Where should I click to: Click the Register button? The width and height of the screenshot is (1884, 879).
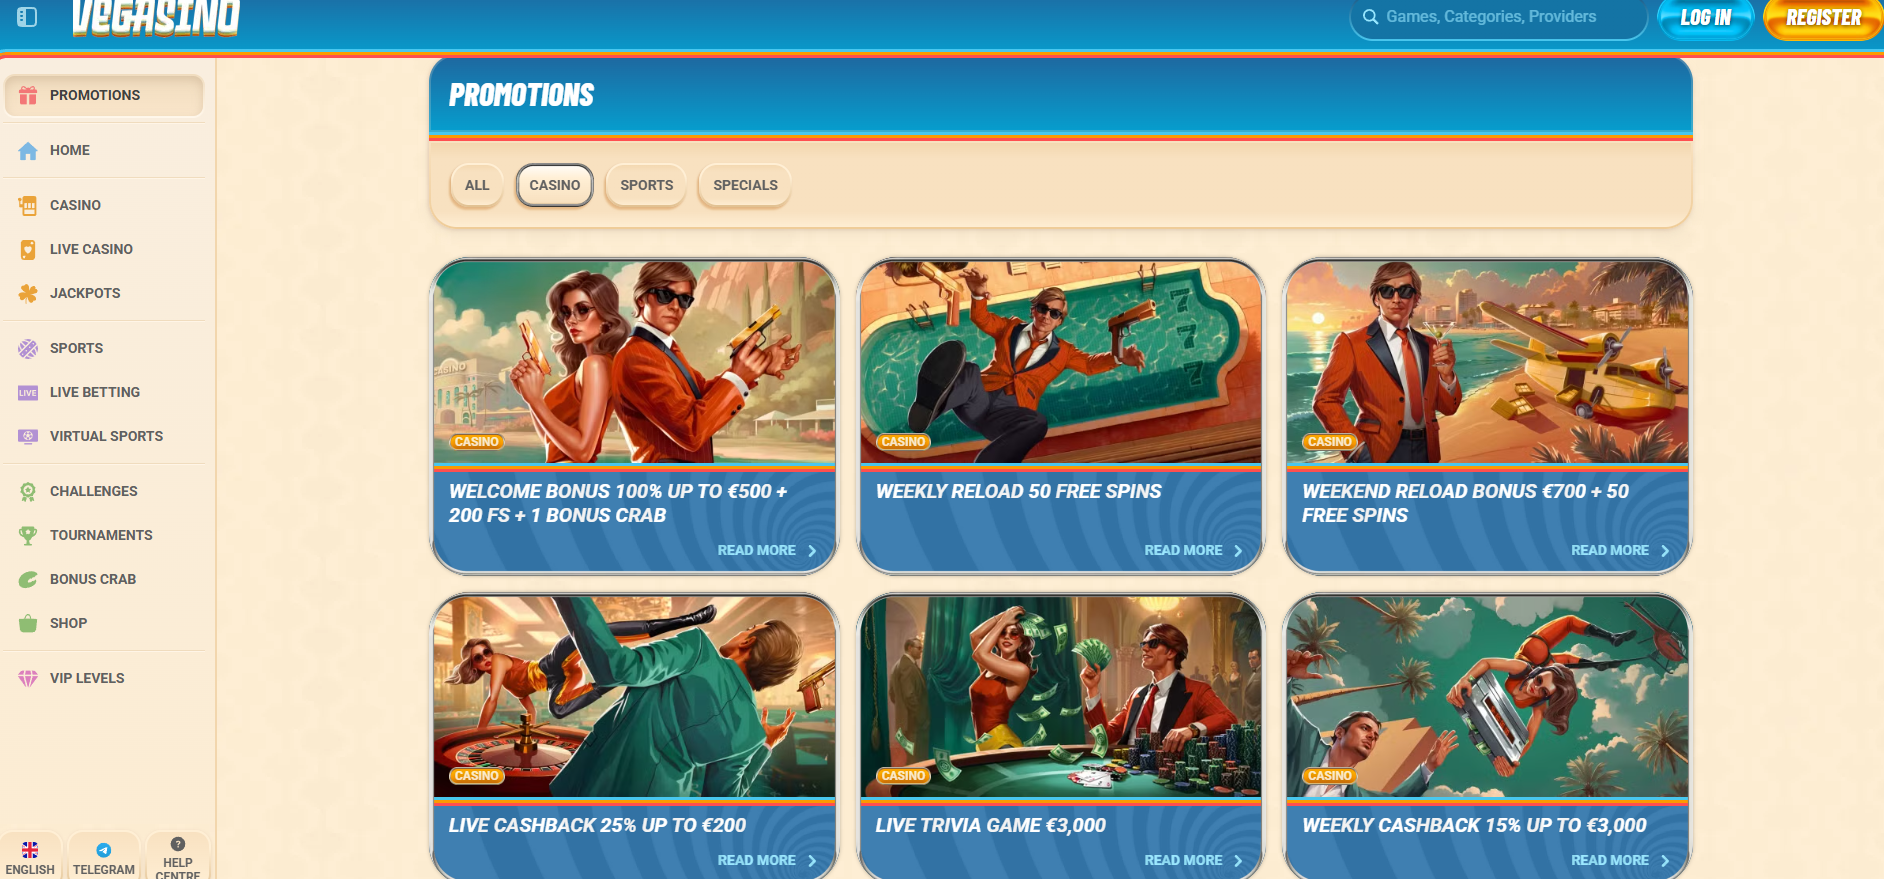point(1823,18)
